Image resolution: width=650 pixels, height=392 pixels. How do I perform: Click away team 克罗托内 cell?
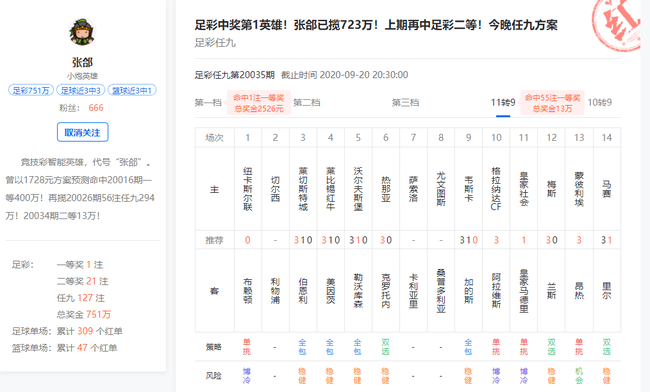tap(386, 291)
